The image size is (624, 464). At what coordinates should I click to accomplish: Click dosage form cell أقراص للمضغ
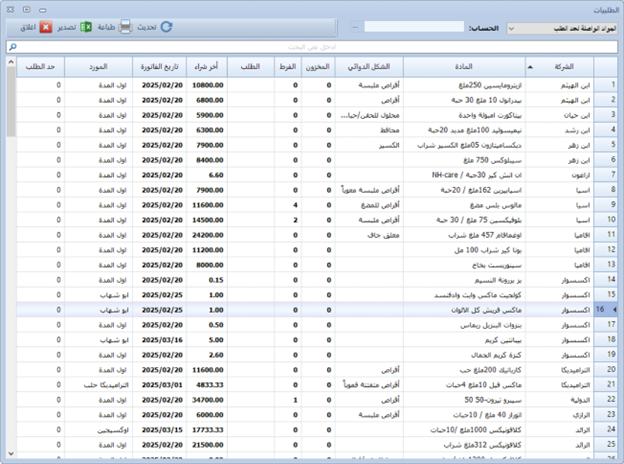369,205
